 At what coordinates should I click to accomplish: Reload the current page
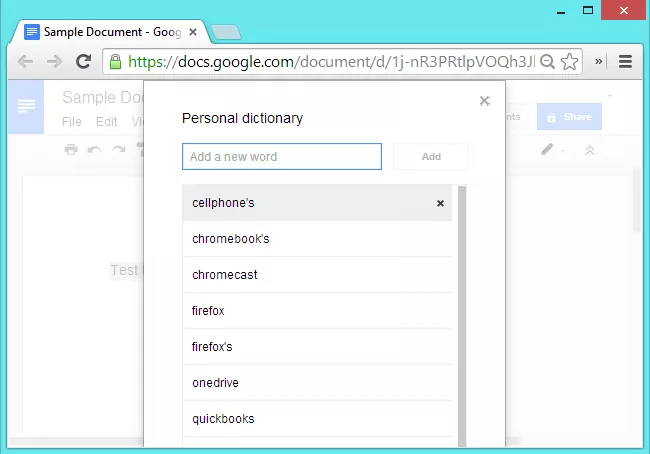(x=84, y=61)
